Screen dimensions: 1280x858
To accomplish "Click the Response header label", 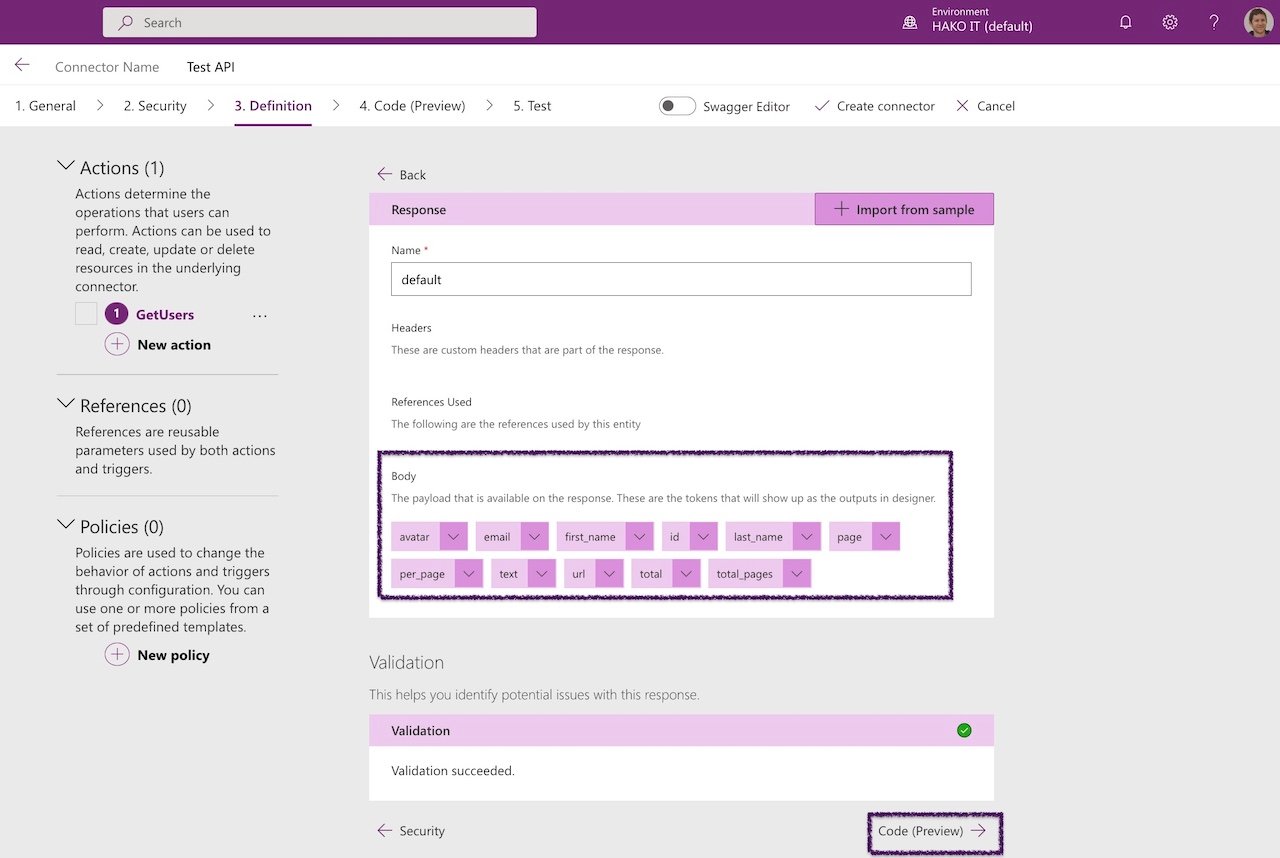I will 419,210.
